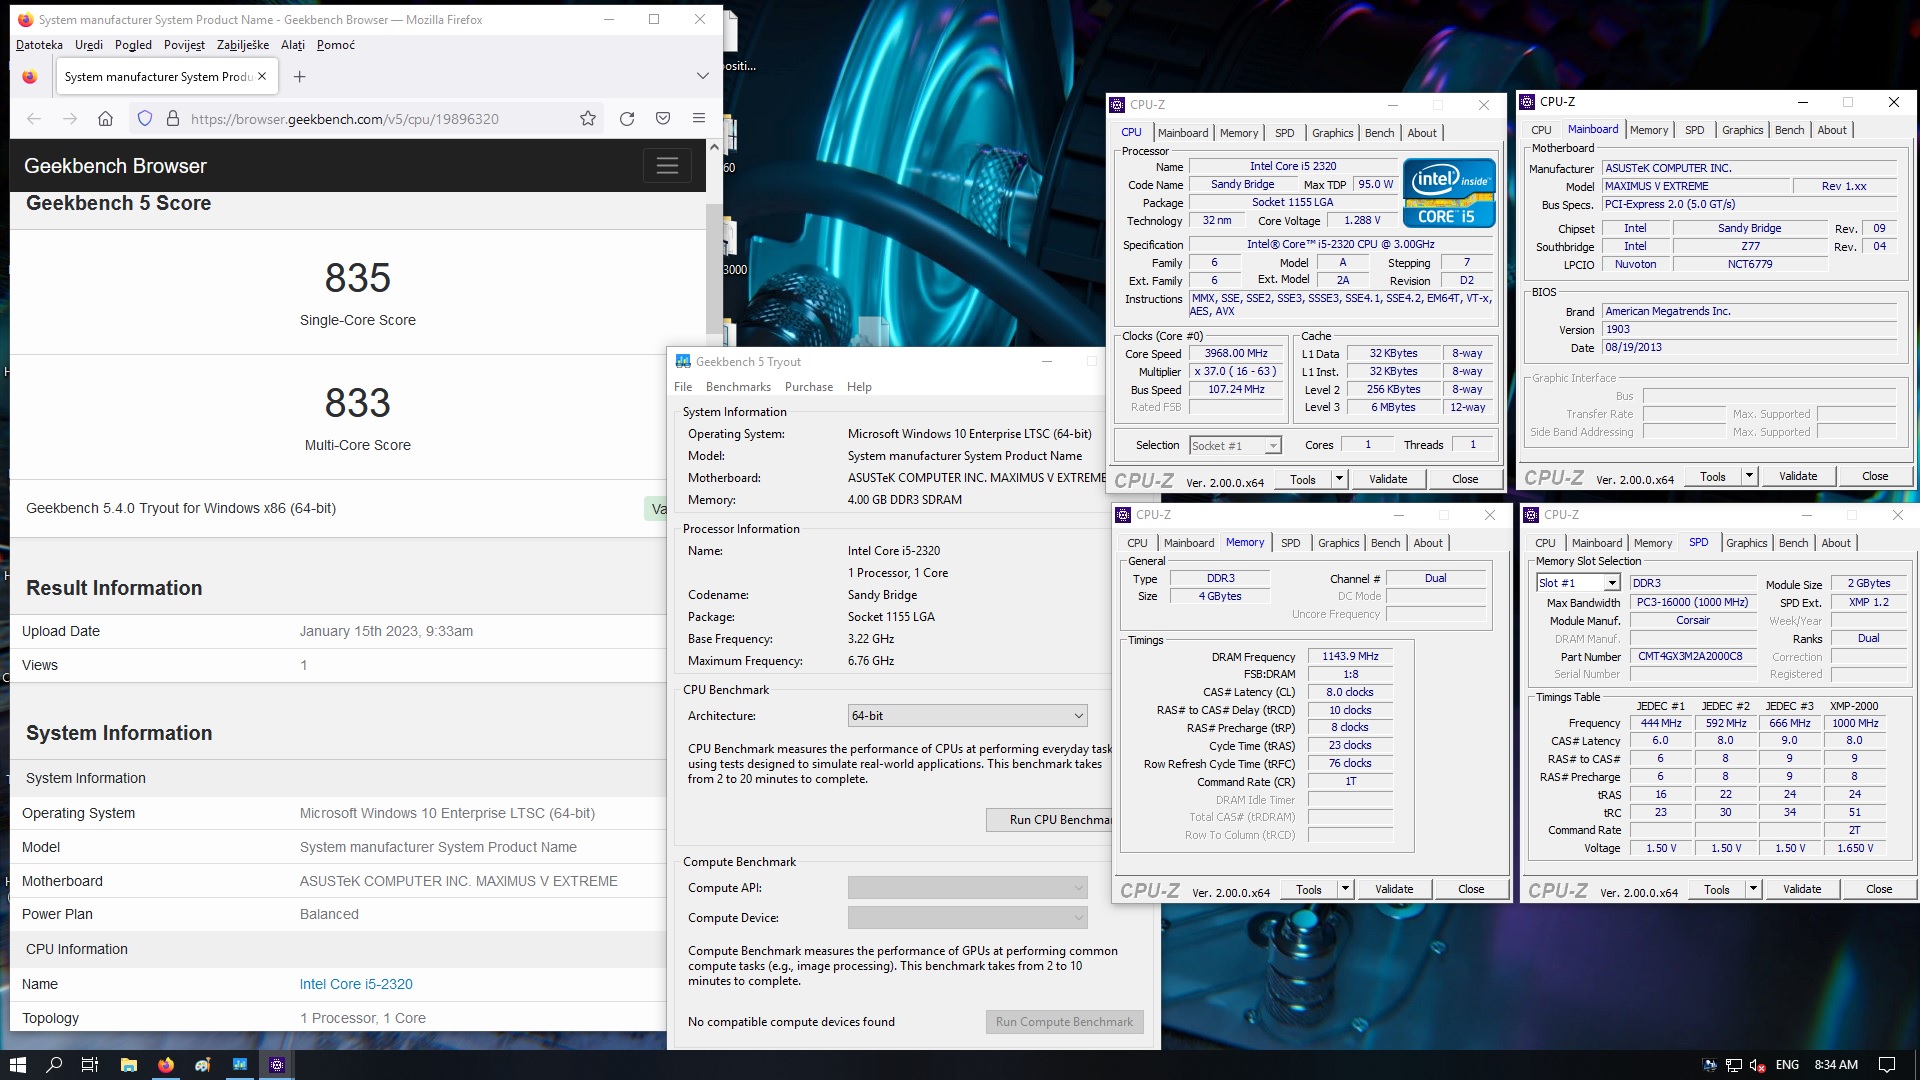
Task: Switch to Bench tab in CPU-Z Mainboard window
Action: pyautogui.click(x=1789, y=130)
